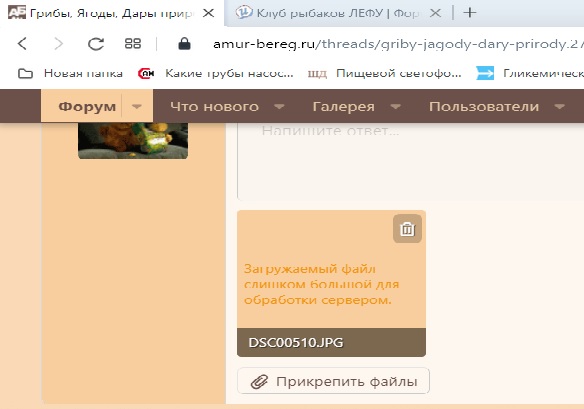Open the Форум menu item
584x409 pixels.
pyautogui.click(x=87, y=107)
